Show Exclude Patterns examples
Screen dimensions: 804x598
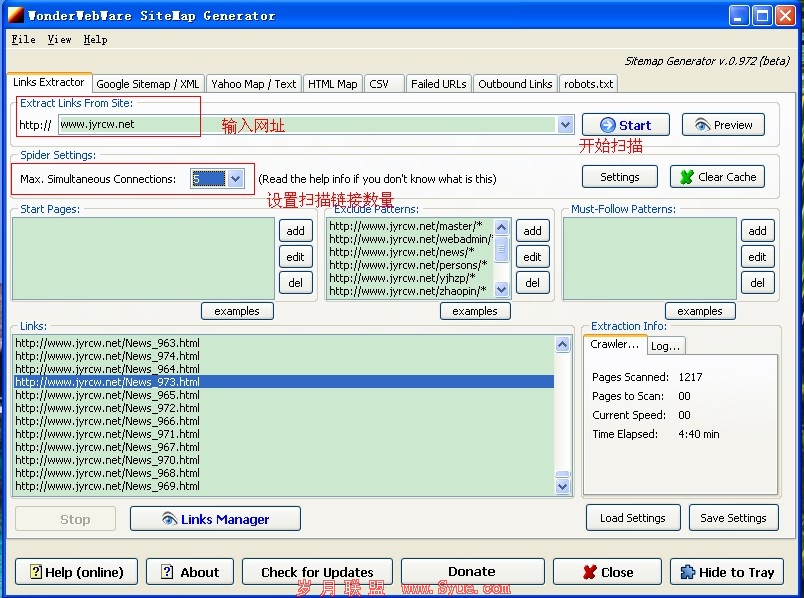coord(475,311)
